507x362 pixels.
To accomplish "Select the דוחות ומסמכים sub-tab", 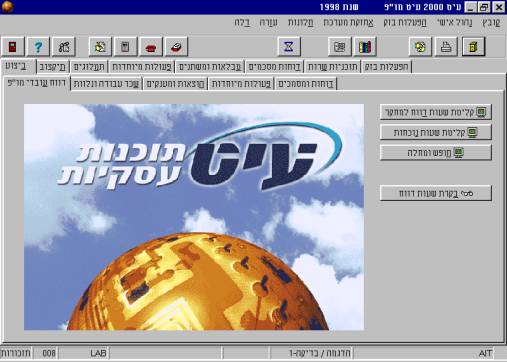I will tap(306, 84).
